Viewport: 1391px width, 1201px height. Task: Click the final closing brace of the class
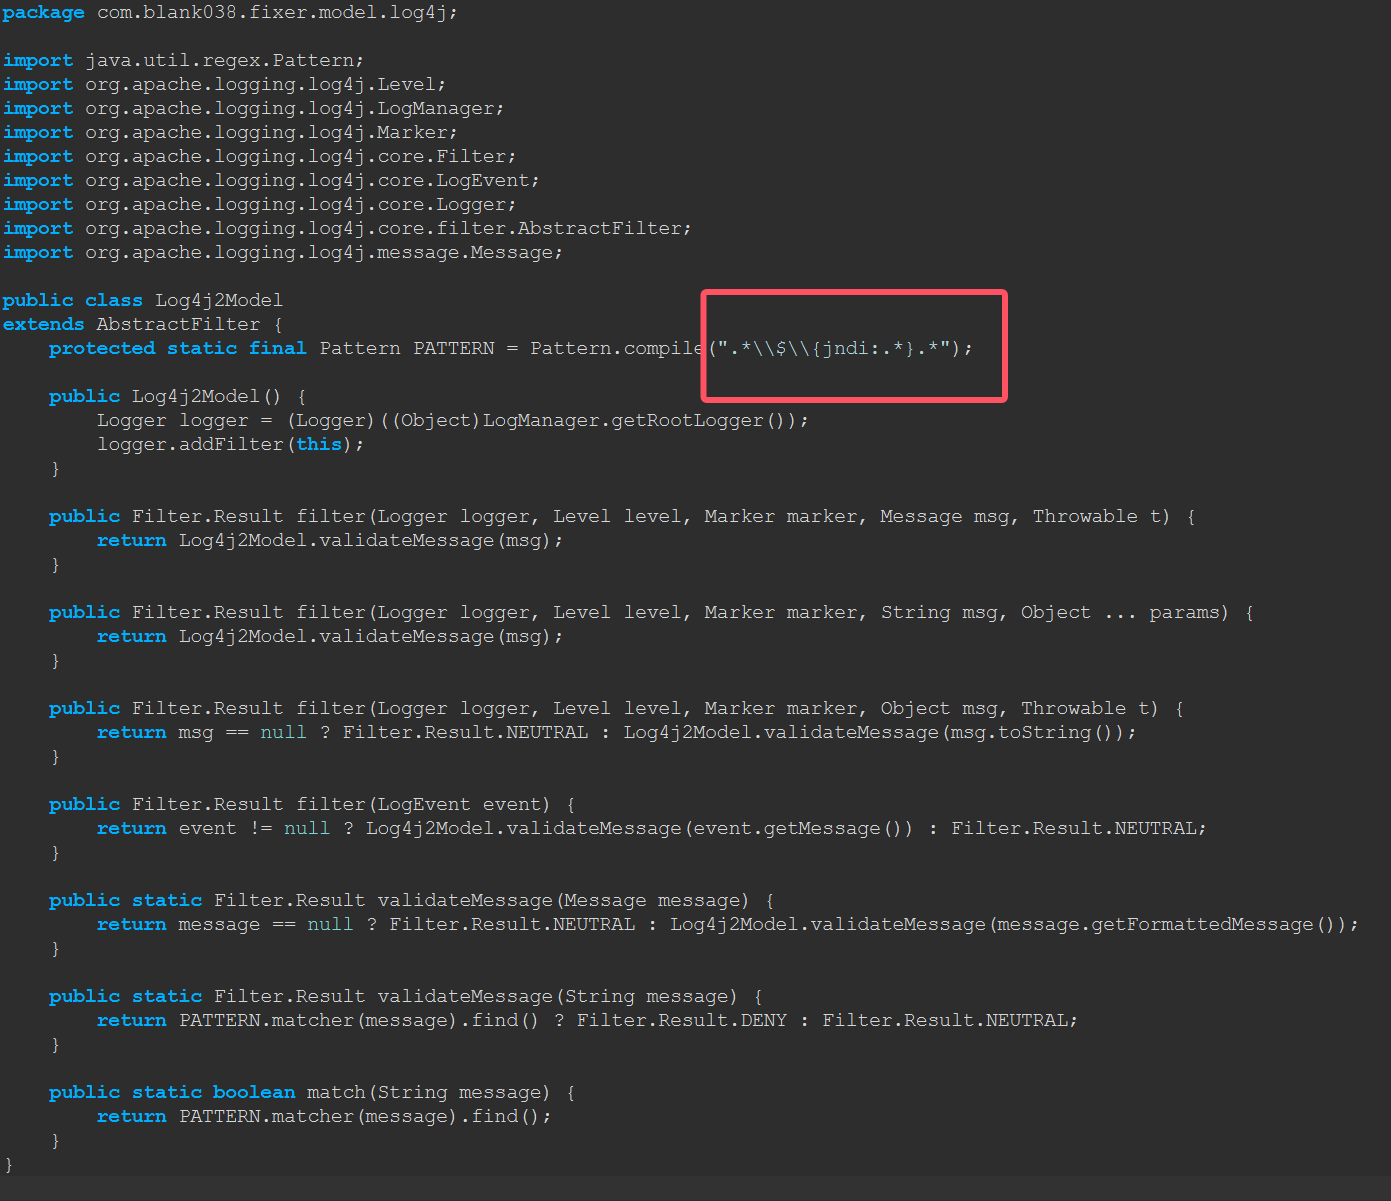pyautogui.click(x=9, y=1165)
